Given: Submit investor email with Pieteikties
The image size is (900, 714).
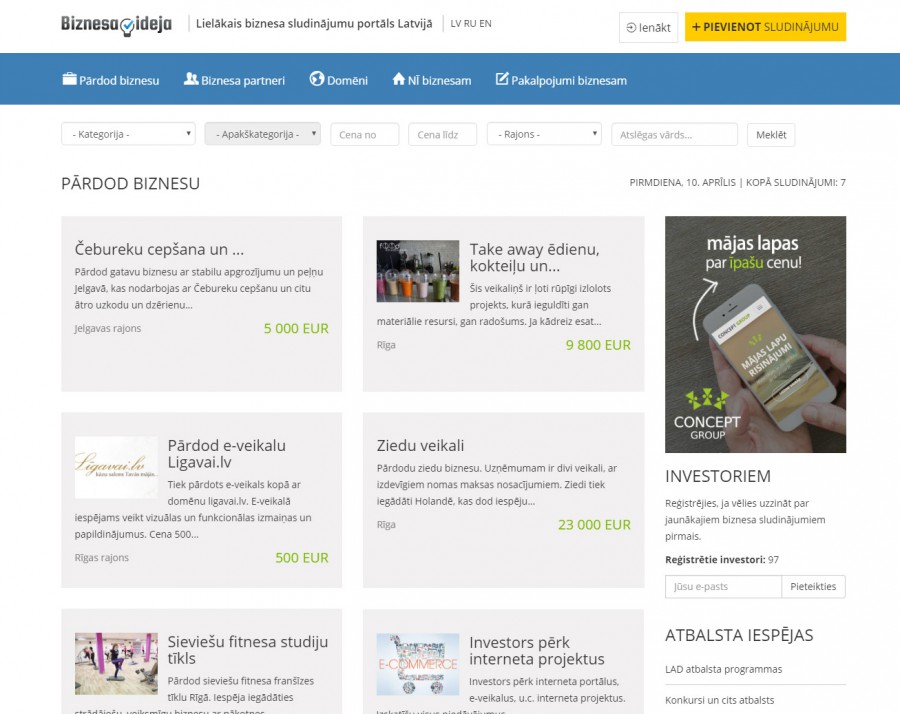Looking at the screenshot, I should pyautogui.click(x=813, y=587).
